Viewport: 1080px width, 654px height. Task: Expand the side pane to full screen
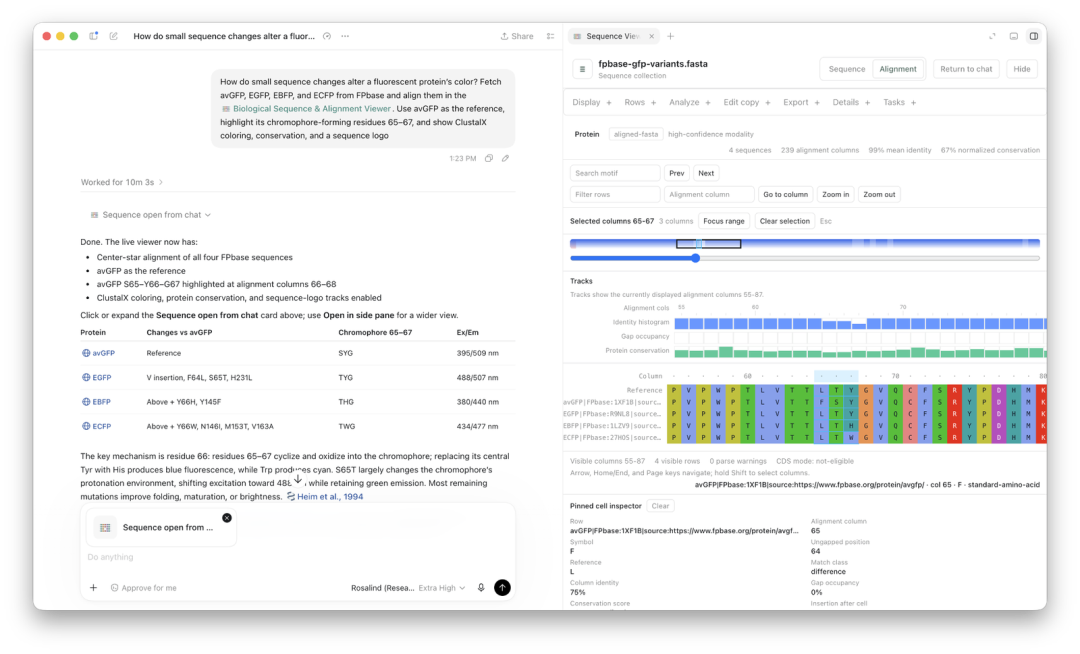tap(993, 36)
